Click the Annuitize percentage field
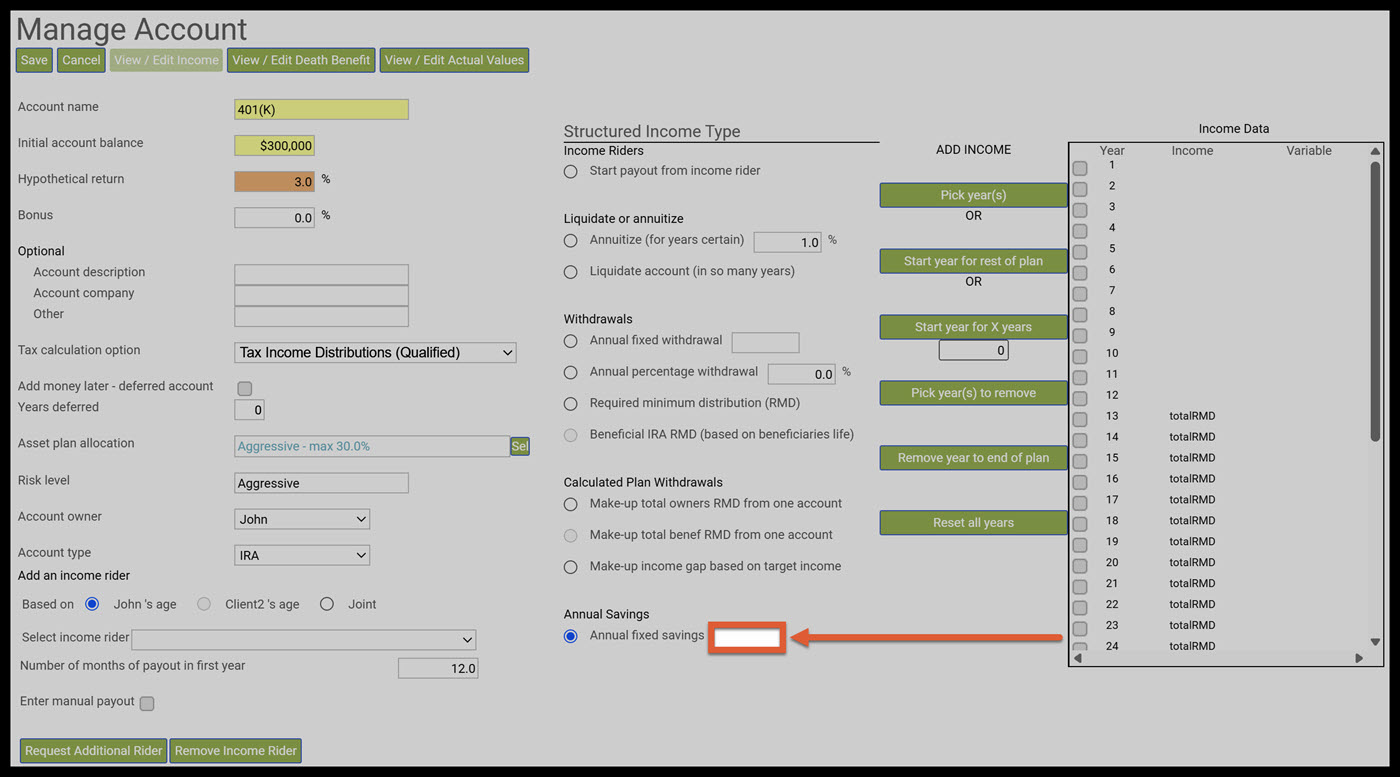Screen dimensions: 1400x777 pos(788,242)
